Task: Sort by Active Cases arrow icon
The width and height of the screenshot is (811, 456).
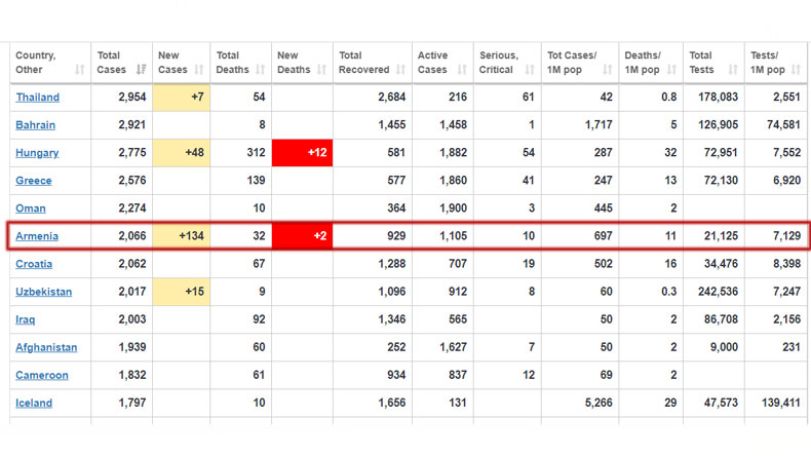Action: point(462,69)
